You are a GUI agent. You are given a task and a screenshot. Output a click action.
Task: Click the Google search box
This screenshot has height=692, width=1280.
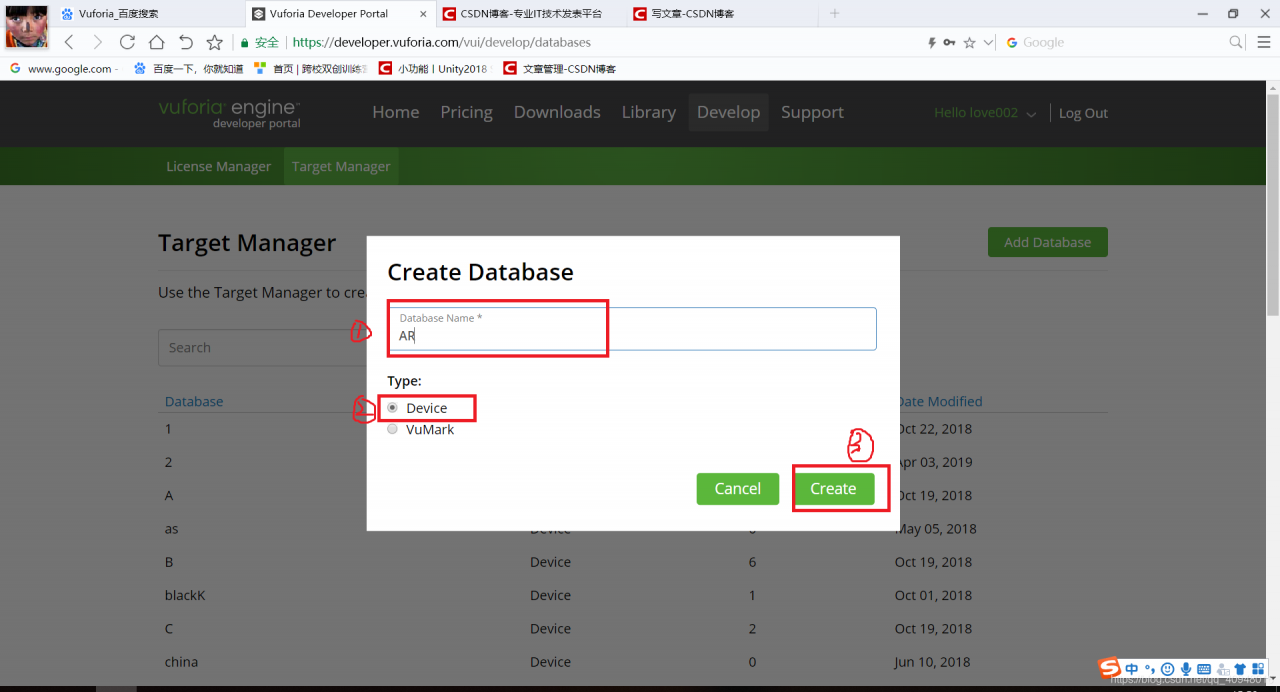[x=1115, y=43]
